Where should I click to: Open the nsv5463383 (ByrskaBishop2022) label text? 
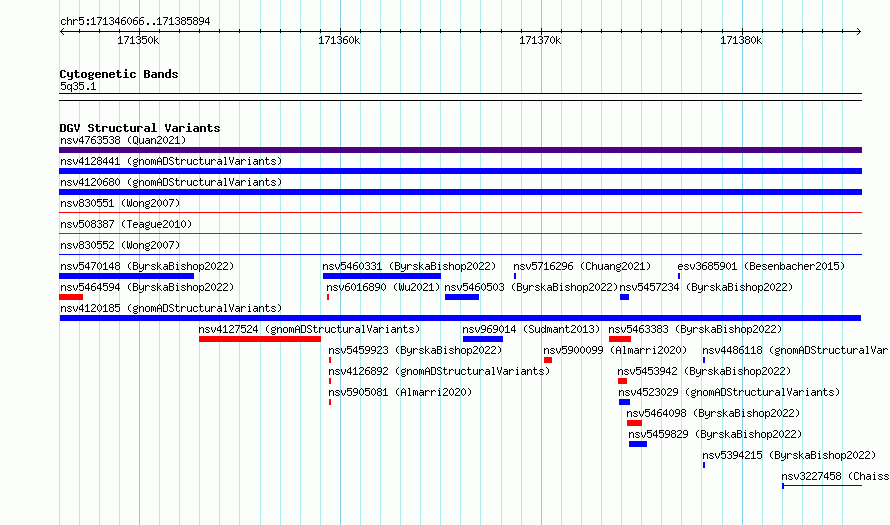click(695, 329)
